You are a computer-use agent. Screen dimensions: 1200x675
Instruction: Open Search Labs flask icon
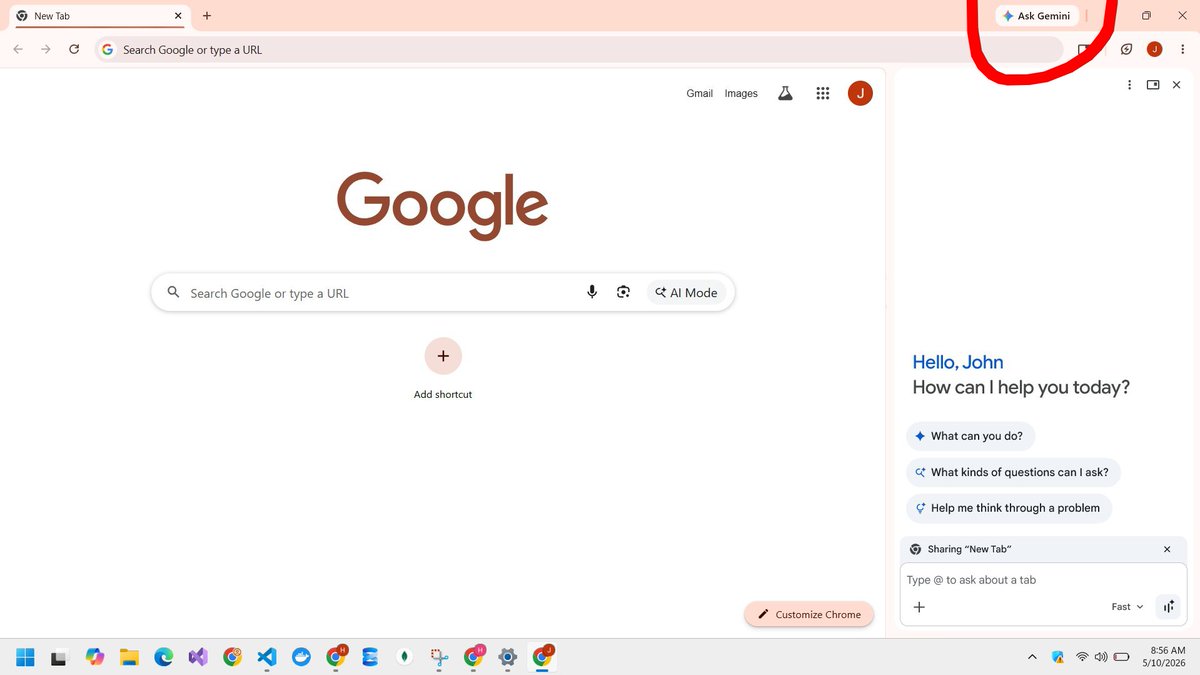click(785, 93)
